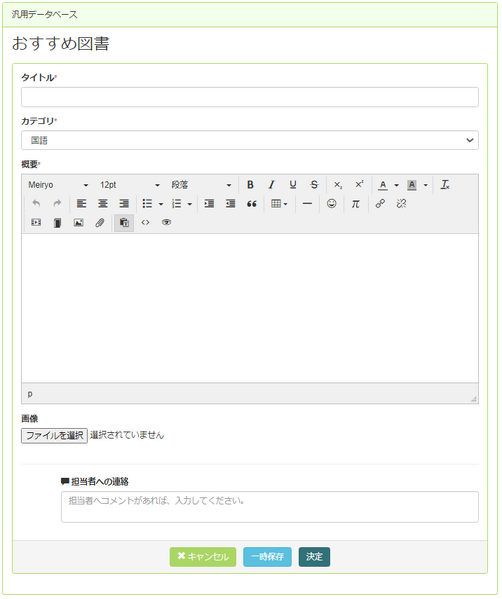Align text center
This screenshot has height=599, width=502.
pyautogui.click(x=103, y=204)
